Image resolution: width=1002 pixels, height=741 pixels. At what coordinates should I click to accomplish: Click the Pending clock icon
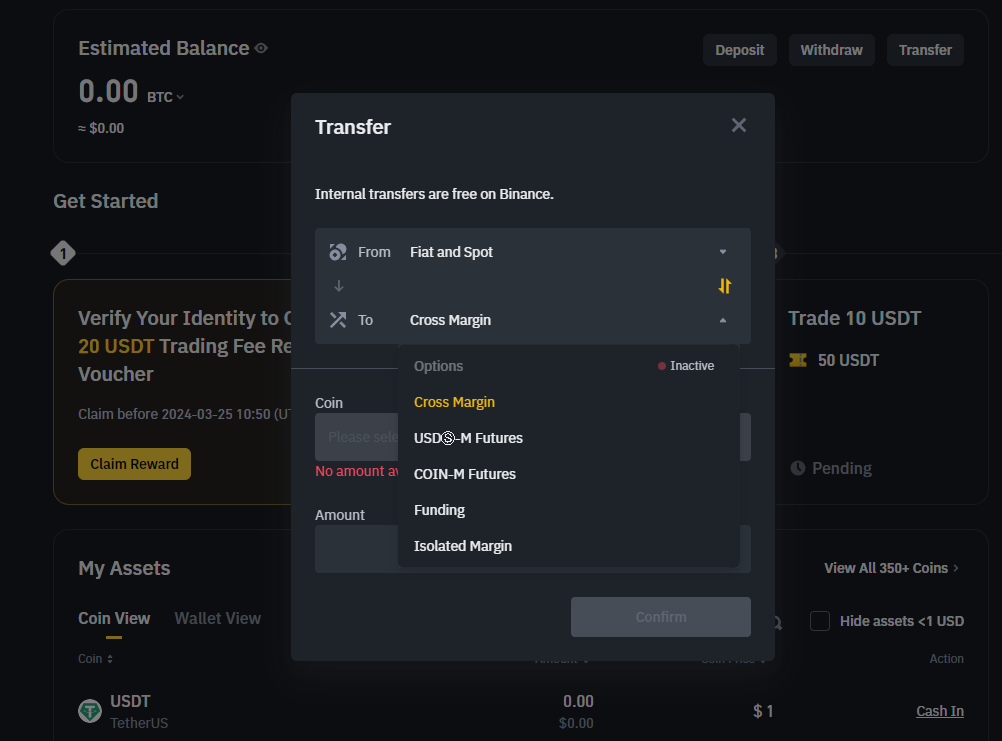click(x=798, y=468)
